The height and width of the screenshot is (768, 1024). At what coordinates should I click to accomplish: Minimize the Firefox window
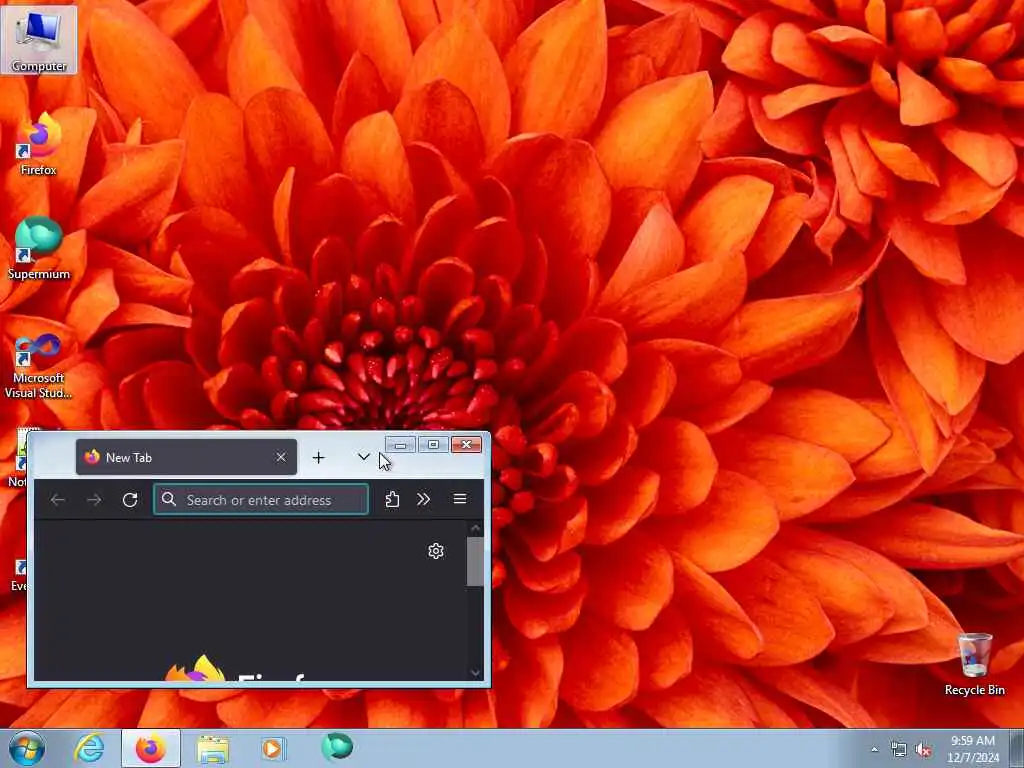click(x=400, y=445)
